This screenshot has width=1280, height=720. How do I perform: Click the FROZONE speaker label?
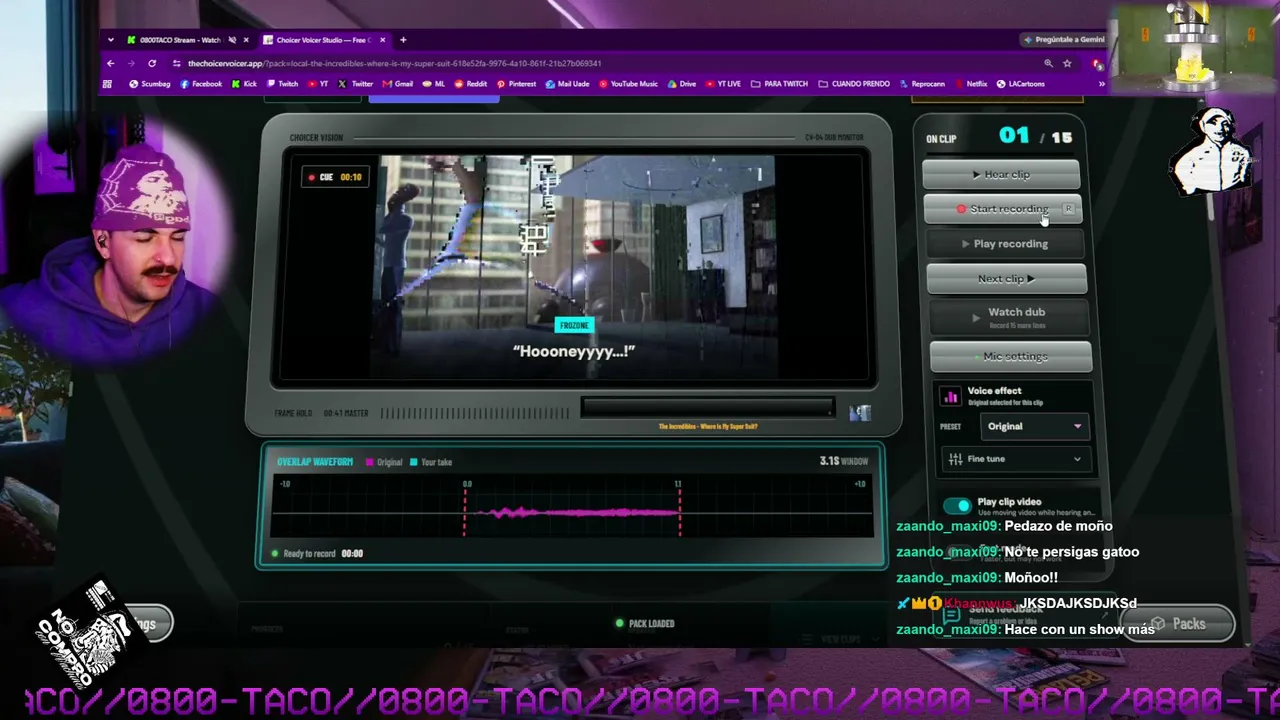pos(574,325)
